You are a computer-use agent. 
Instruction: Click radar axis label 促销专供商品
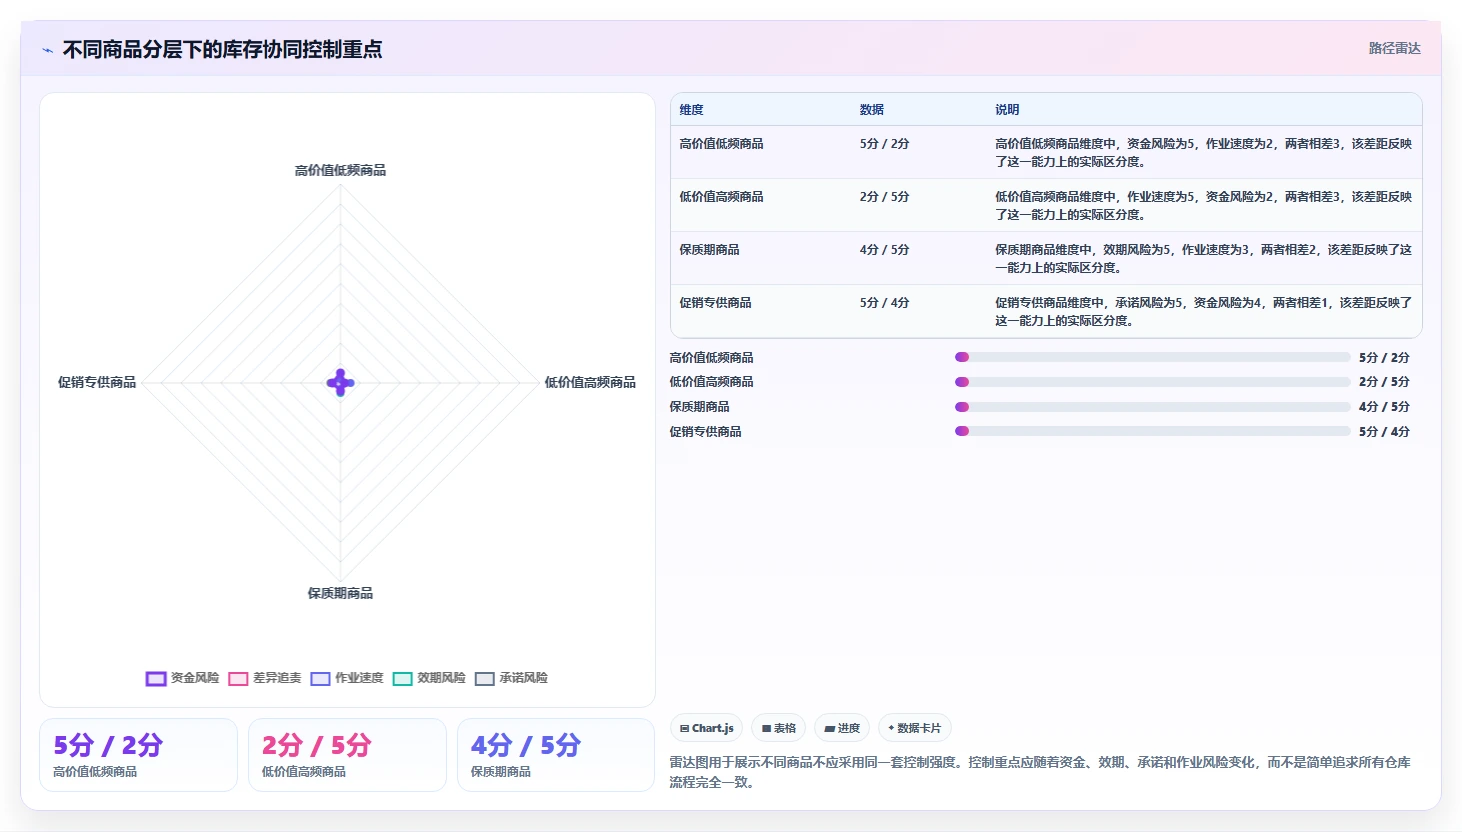(x=97, y=382)
